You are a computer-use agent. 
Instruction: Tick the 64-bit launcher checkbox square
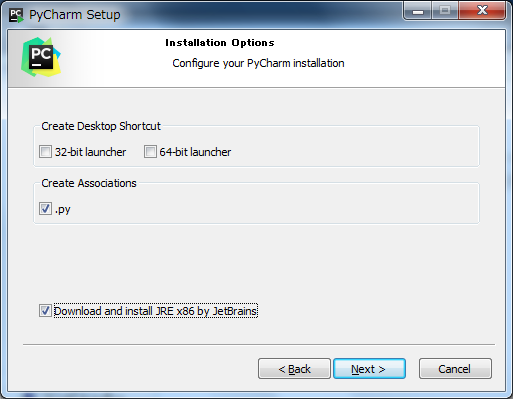[x=150, y=152]
